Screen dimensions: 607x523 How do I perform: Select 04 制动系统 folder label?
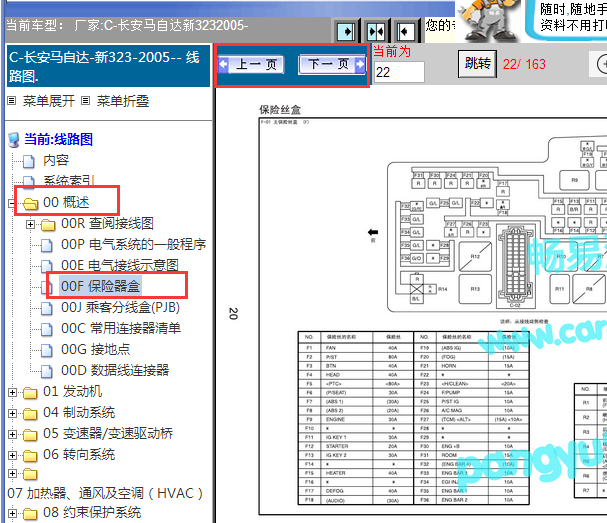pyautogui.click(x=79, y=412)
